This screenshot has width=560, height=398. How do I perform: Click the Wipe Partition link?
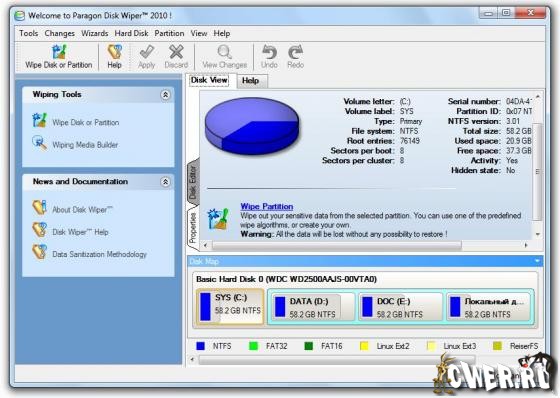coord(267,206)
